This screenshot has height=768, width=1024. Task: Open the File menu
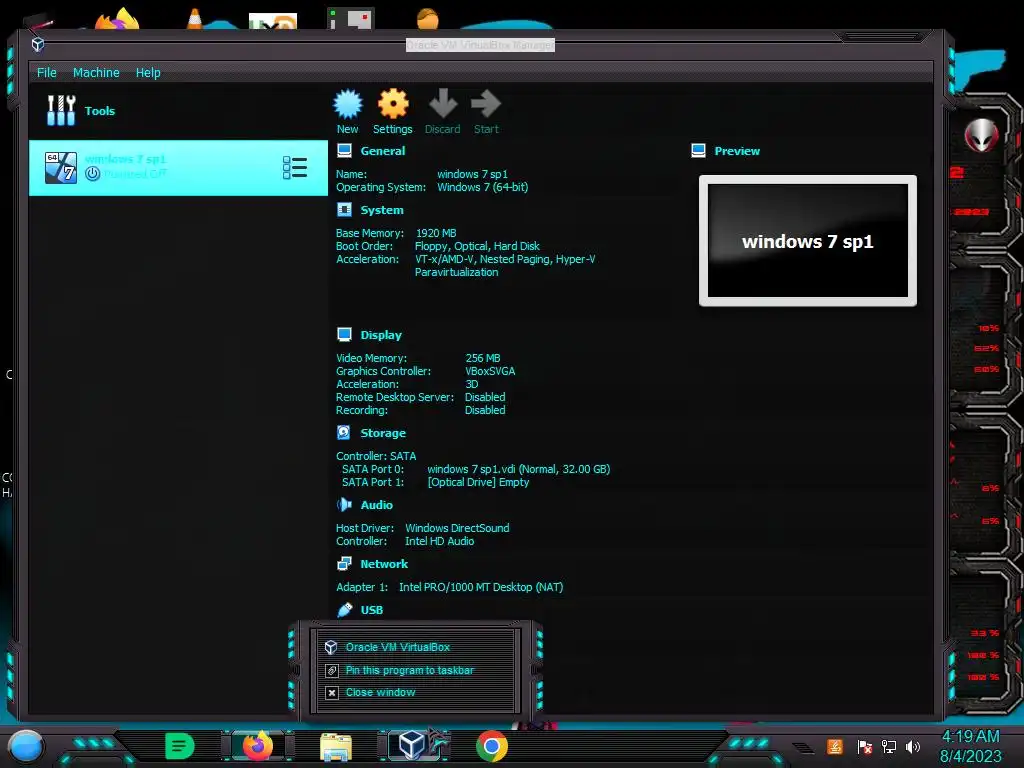click(x=46, y=72)
